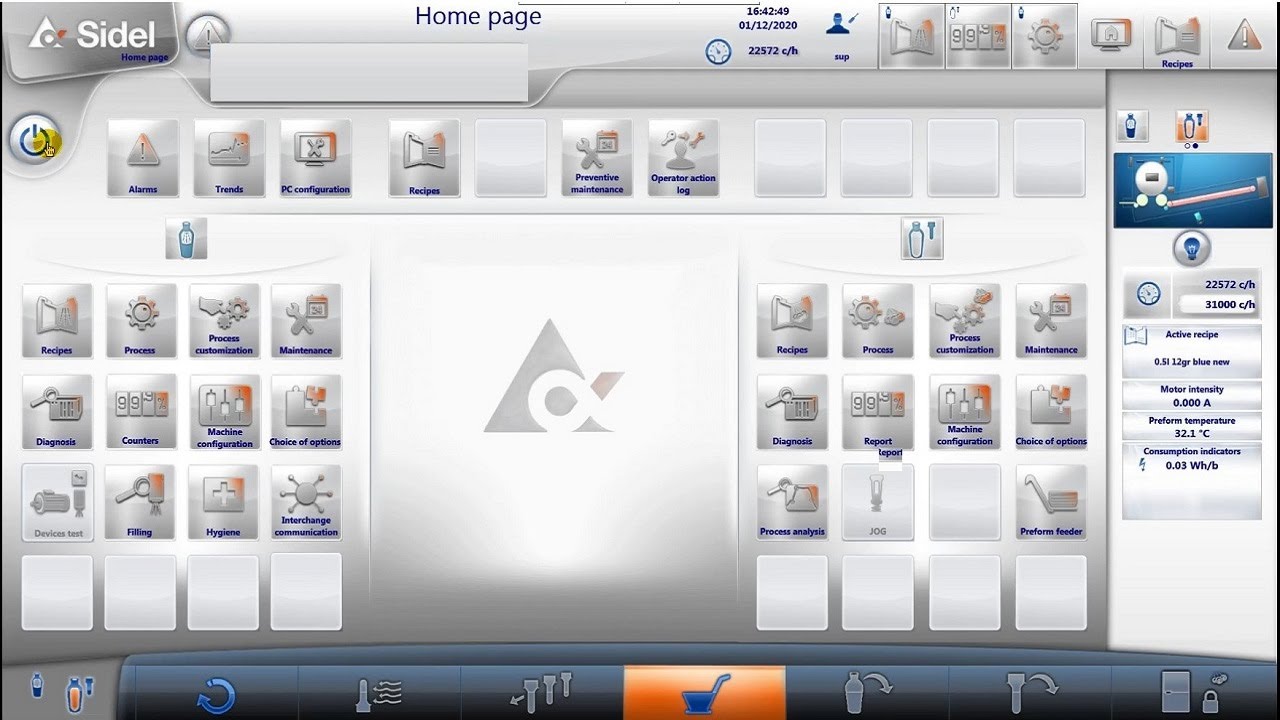Open Recipes tile next to Preventive maintenance
The height and width of the screenshot is (720, 1280).
coord(424,158)
